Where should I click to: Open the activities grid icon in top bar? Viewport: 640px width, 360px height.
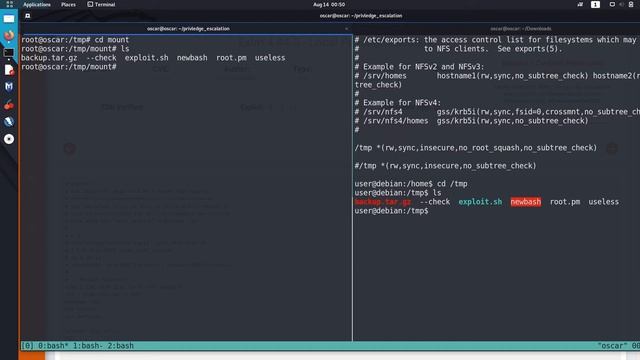point(9,4)
